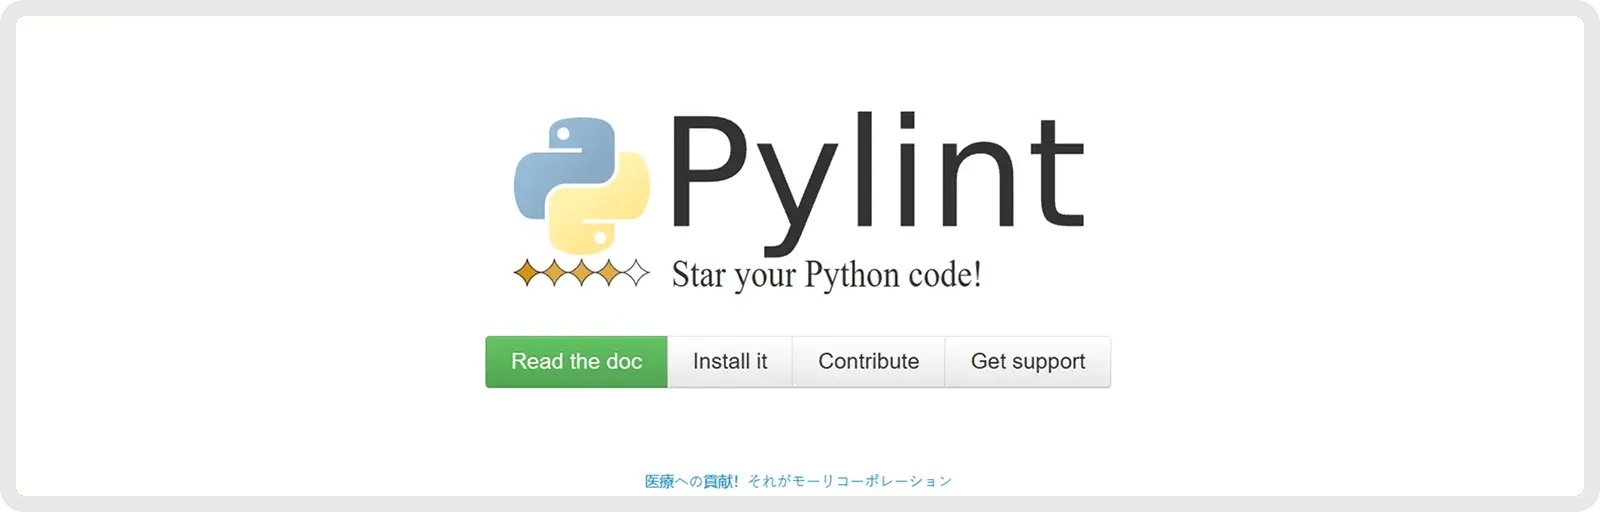
Task: Follow the 医療への貢献! link text
Action: [691, 482]
